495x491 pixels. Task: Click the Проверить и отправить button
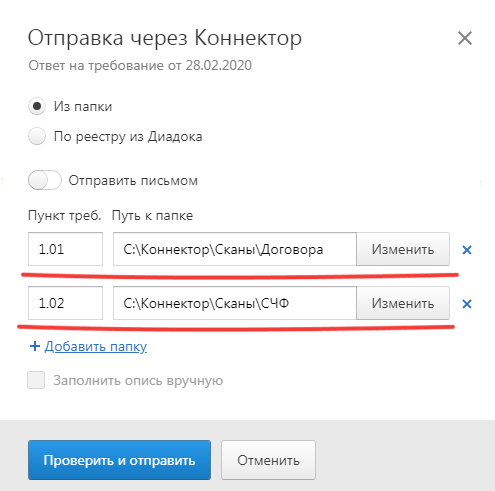119,460
